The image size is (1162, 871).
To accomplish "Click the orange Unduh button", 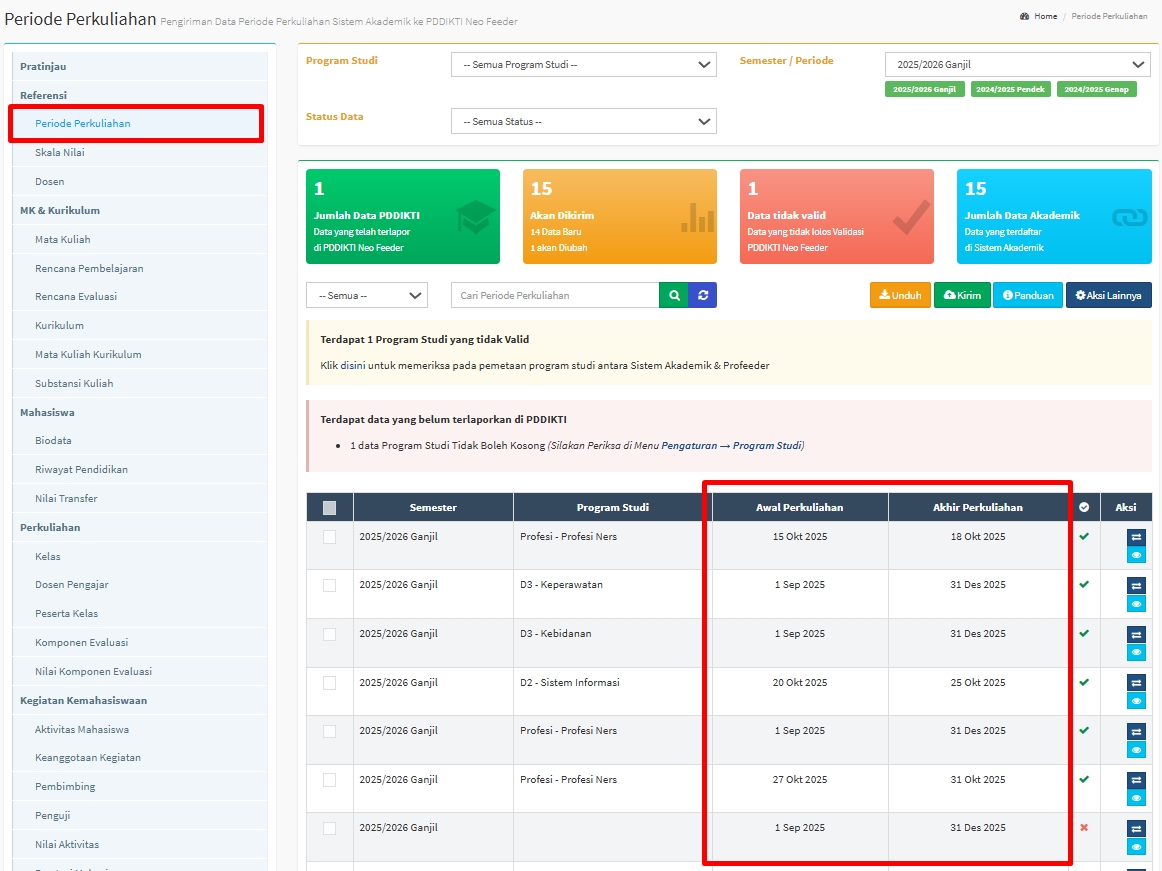I will (x=900, y=295).
